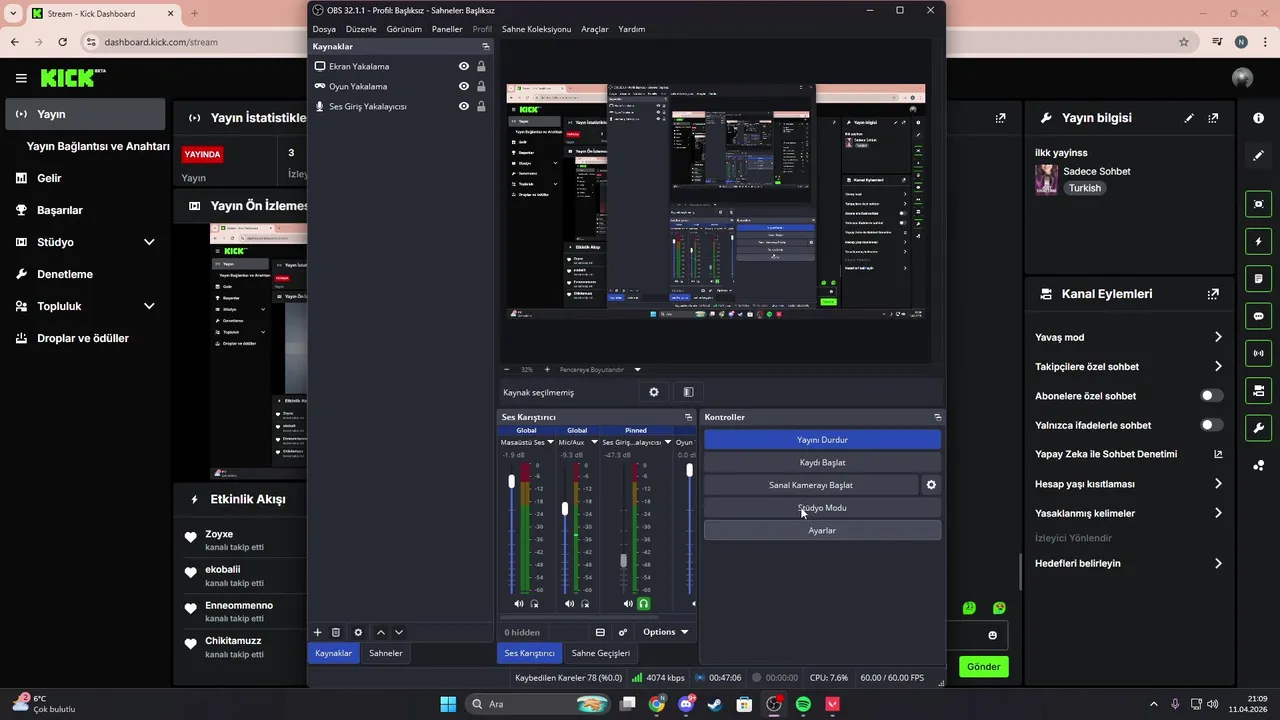Viewport: 1280px width, 720px height.
Task: Add a new source with plus icon
Action: 318,632
